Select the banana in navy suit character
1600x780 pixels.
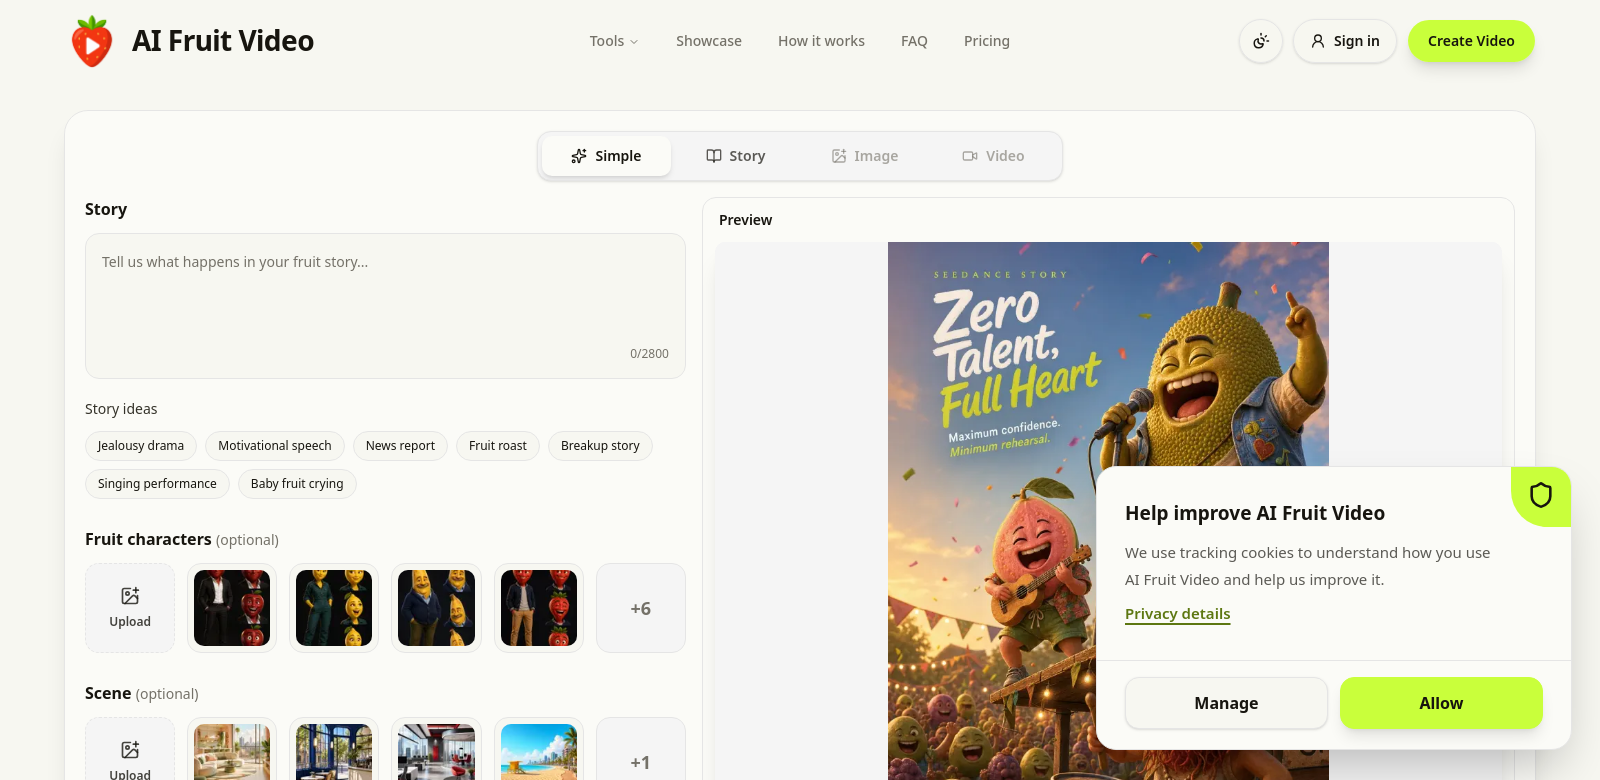click(436, 608)
